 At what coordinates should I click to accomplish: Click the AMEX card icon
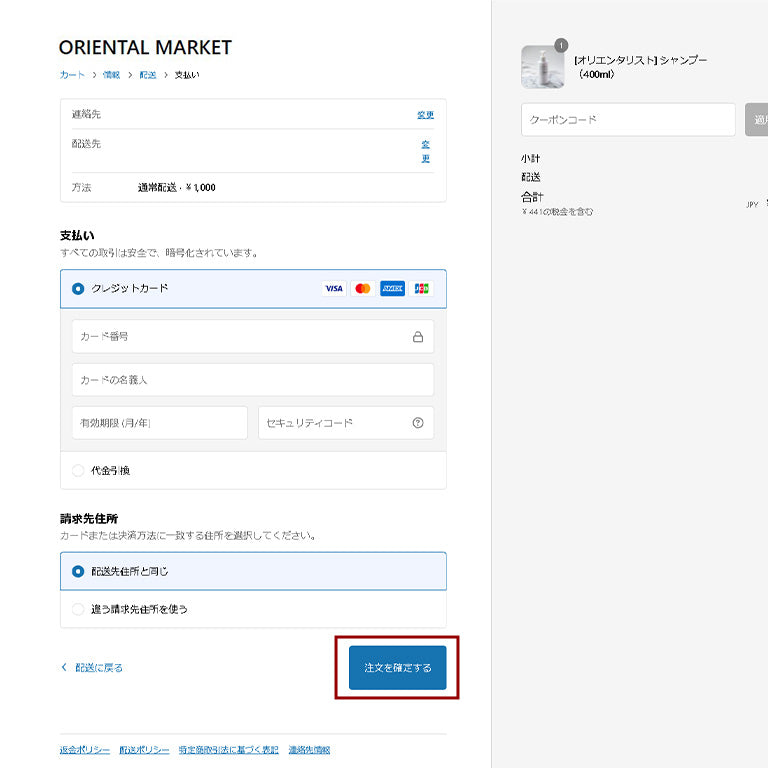(x=392, y=288)
